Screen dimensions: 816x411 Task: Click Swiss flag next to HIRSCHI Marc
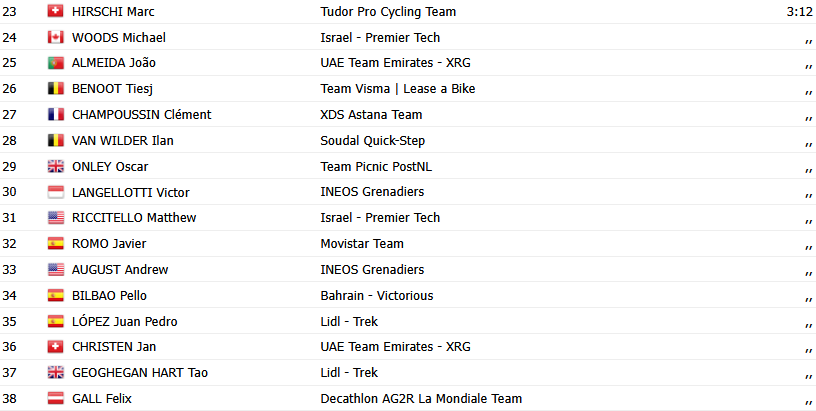55,12
